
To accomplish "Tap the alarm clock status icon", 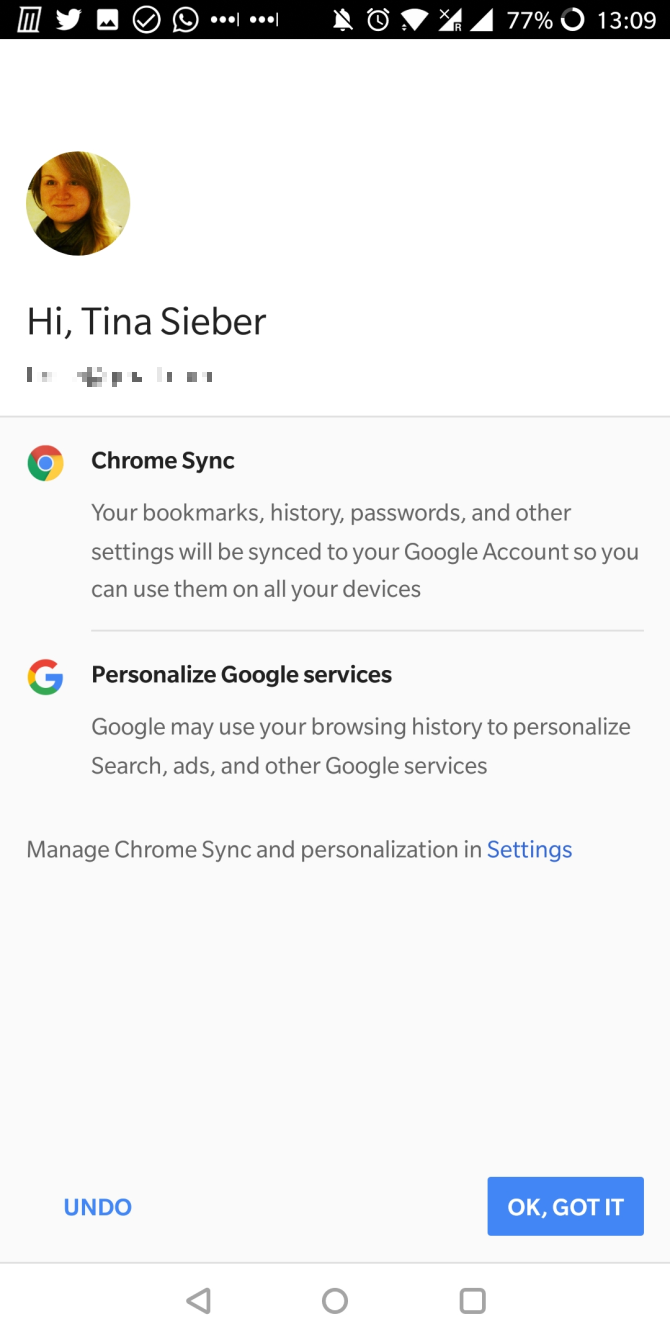I will (378, 20).
